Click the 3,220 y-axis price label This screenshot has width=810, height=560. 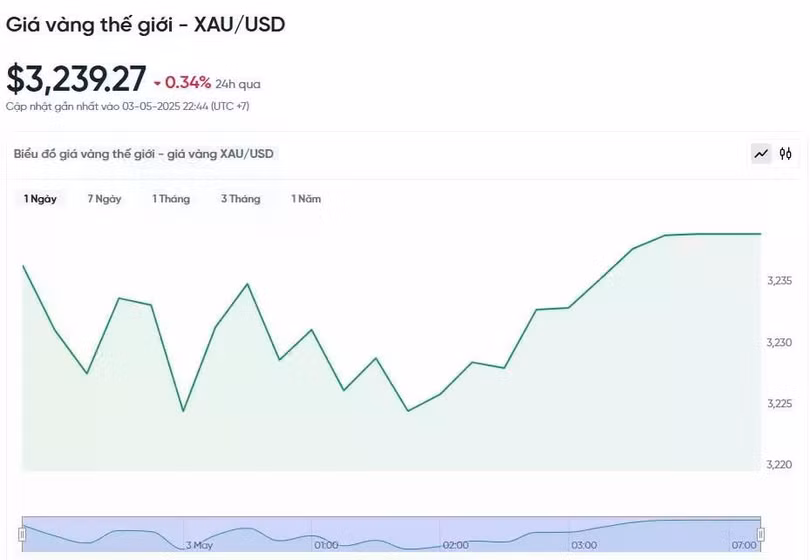pos(779,464)
